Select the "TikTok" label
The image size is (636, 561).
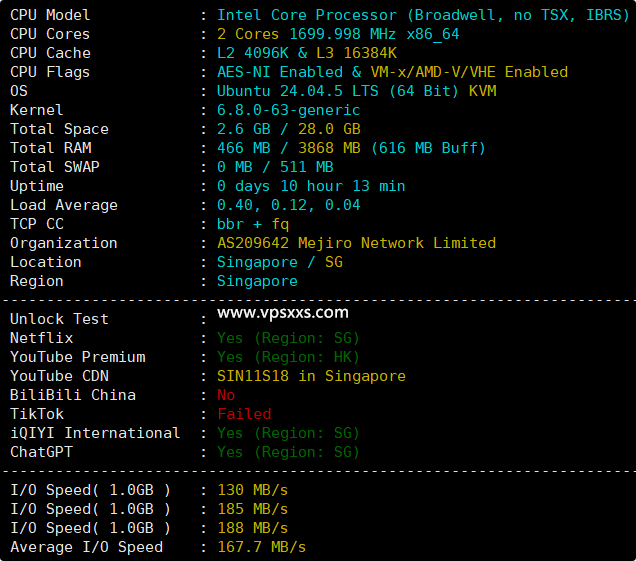(x=37, y=414)
